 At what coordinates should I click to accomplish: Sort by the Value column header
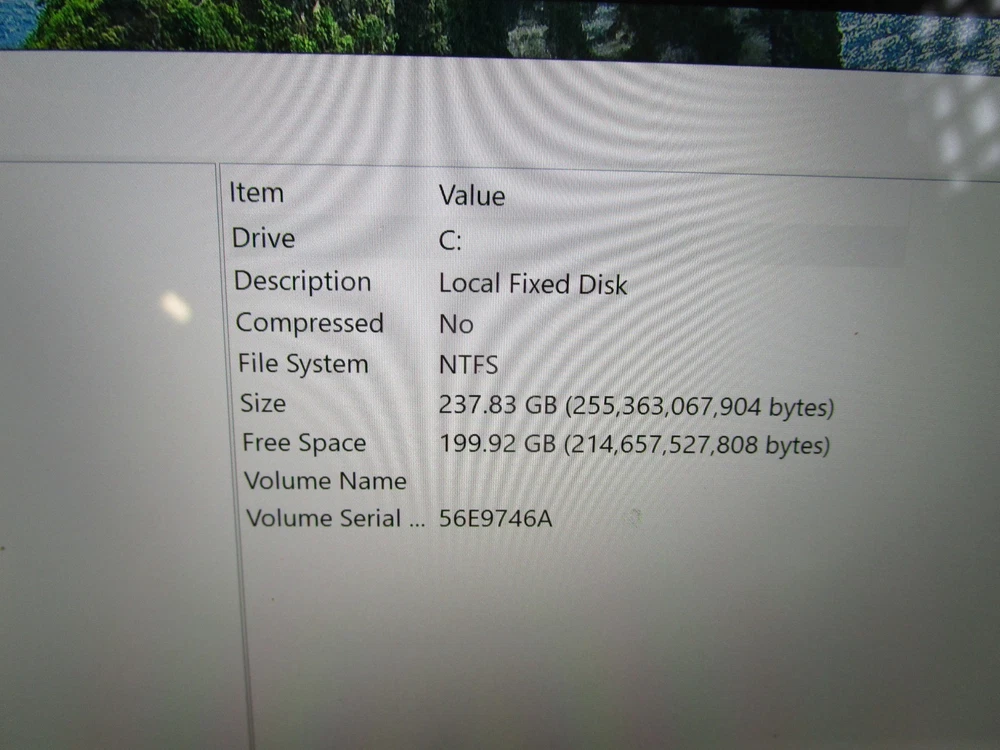(471, 196)
